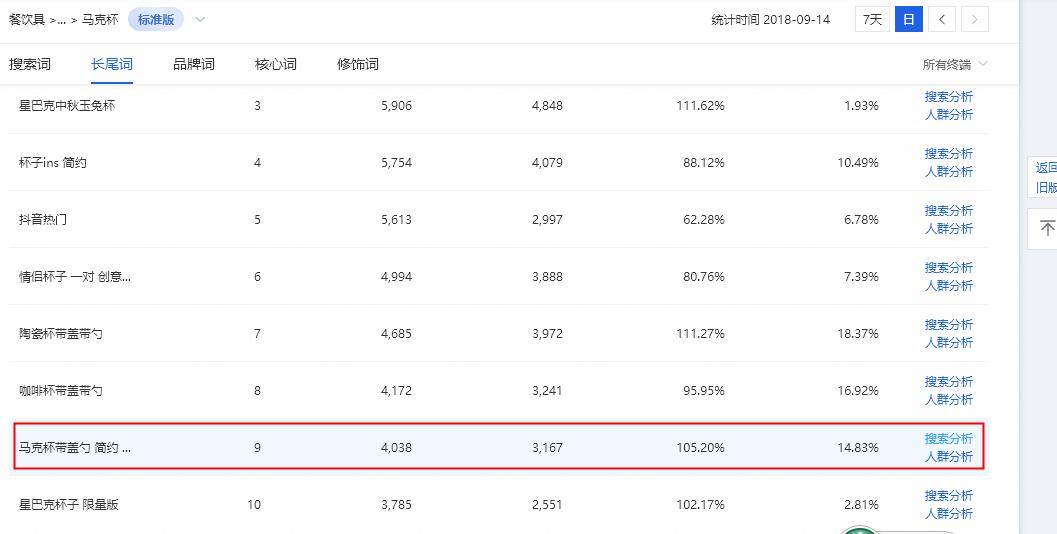
Task: Expand the 标准版 version dropdown
Action: (200, 19)
